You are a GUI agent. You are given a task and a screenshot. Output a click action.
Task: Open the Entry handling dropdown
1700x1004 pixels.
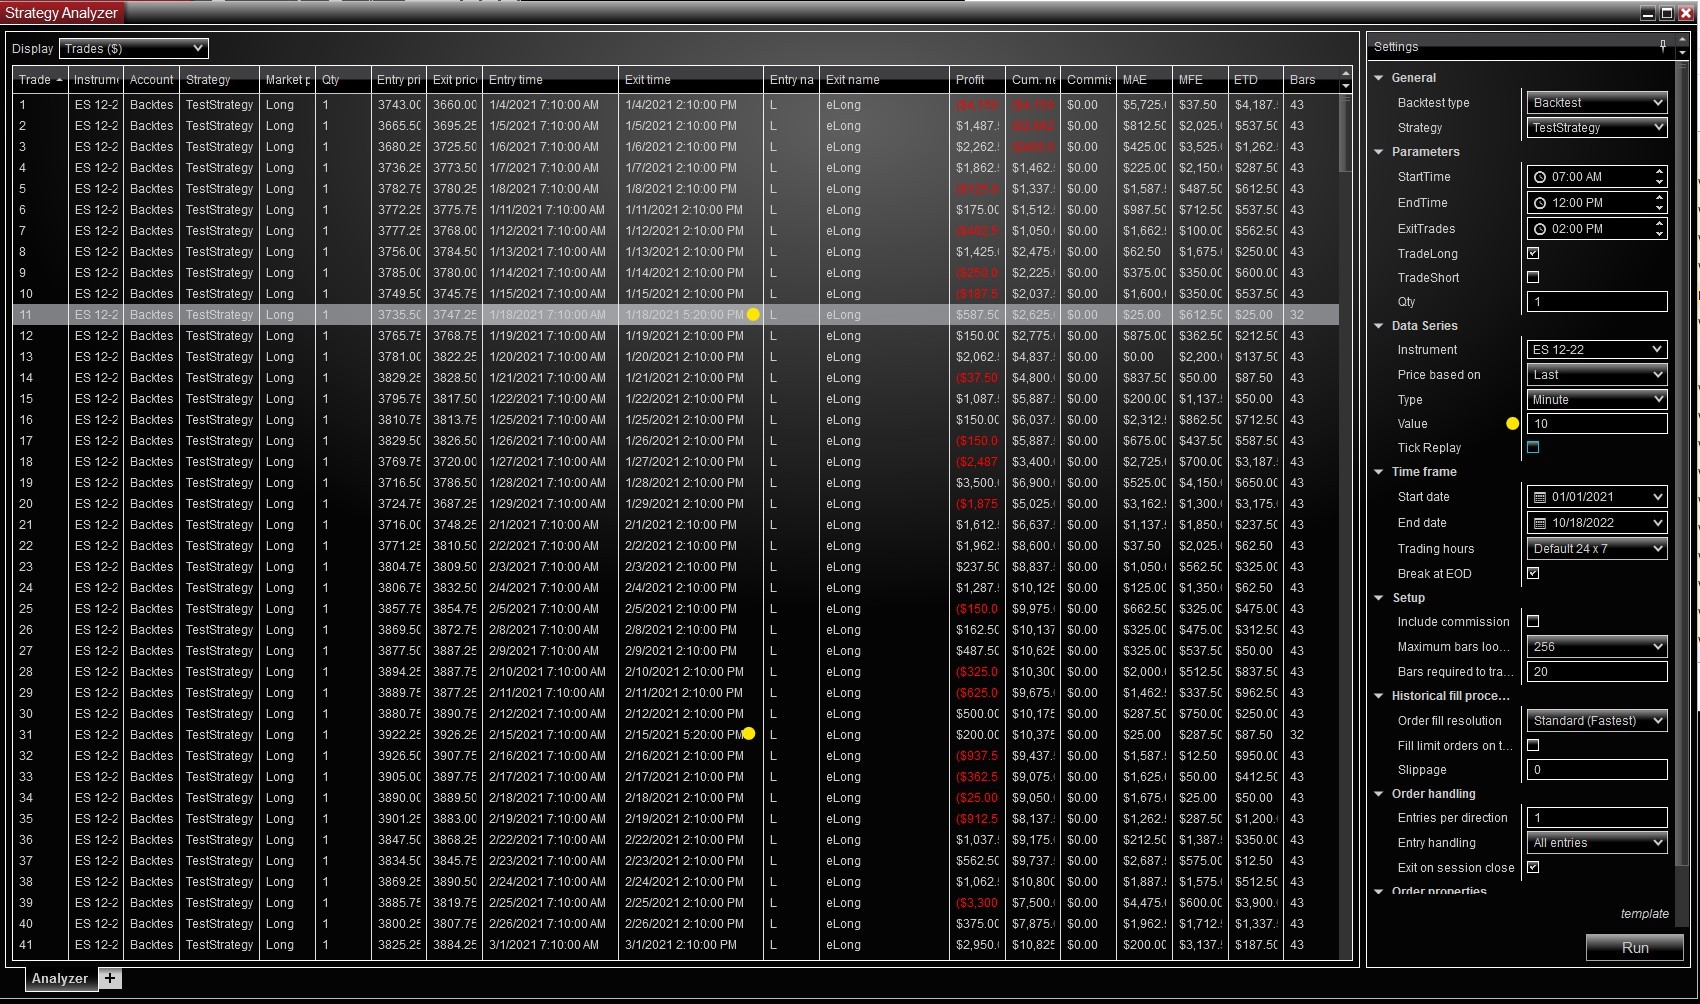pyautogui.click(x=1597, y=843)
